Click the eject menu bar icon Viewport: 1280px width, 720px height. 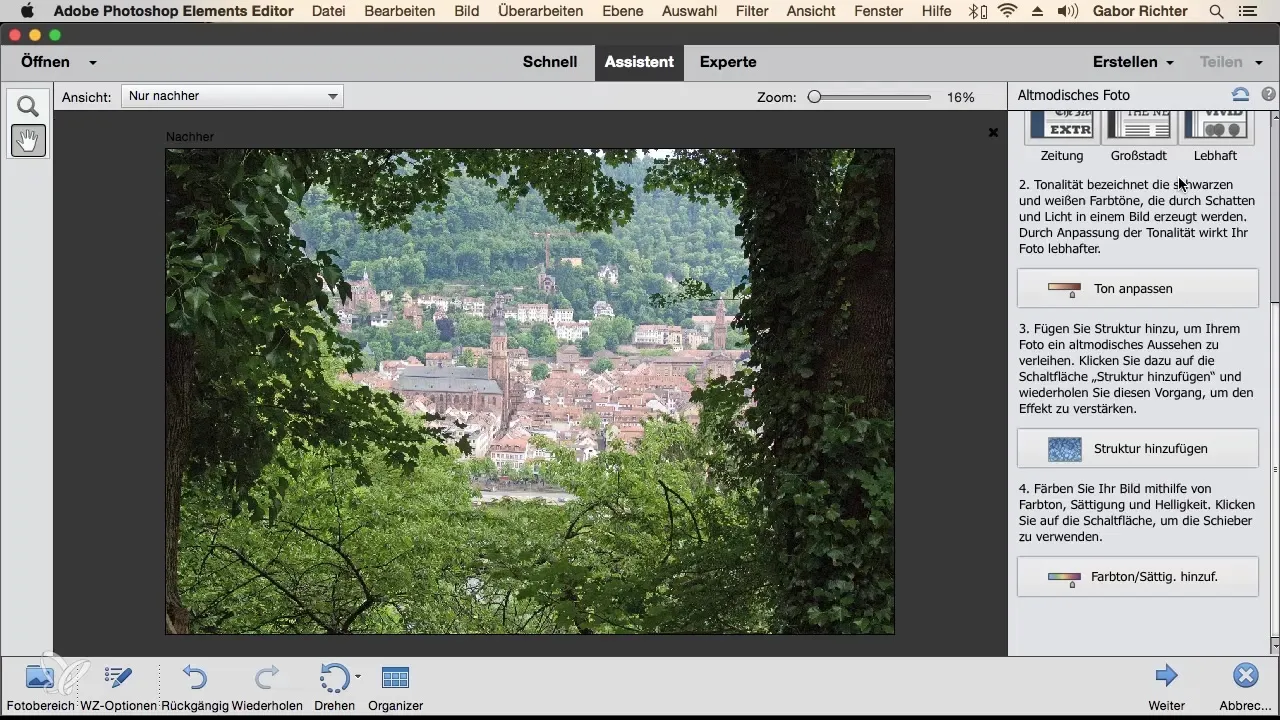coord(1038,12)
